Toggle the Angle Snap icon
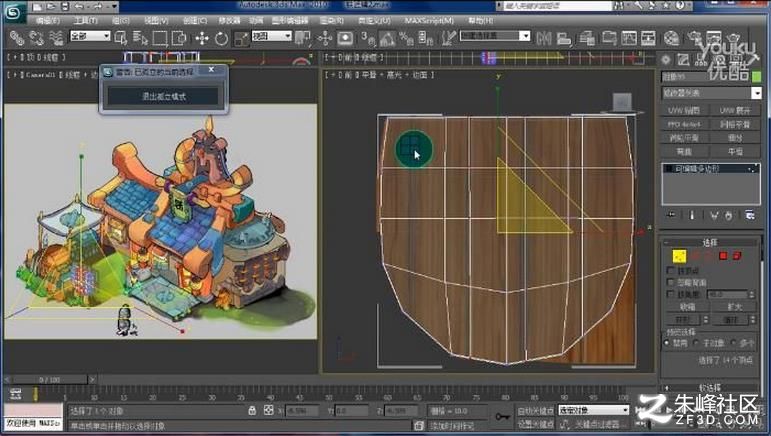 point(387,38)
